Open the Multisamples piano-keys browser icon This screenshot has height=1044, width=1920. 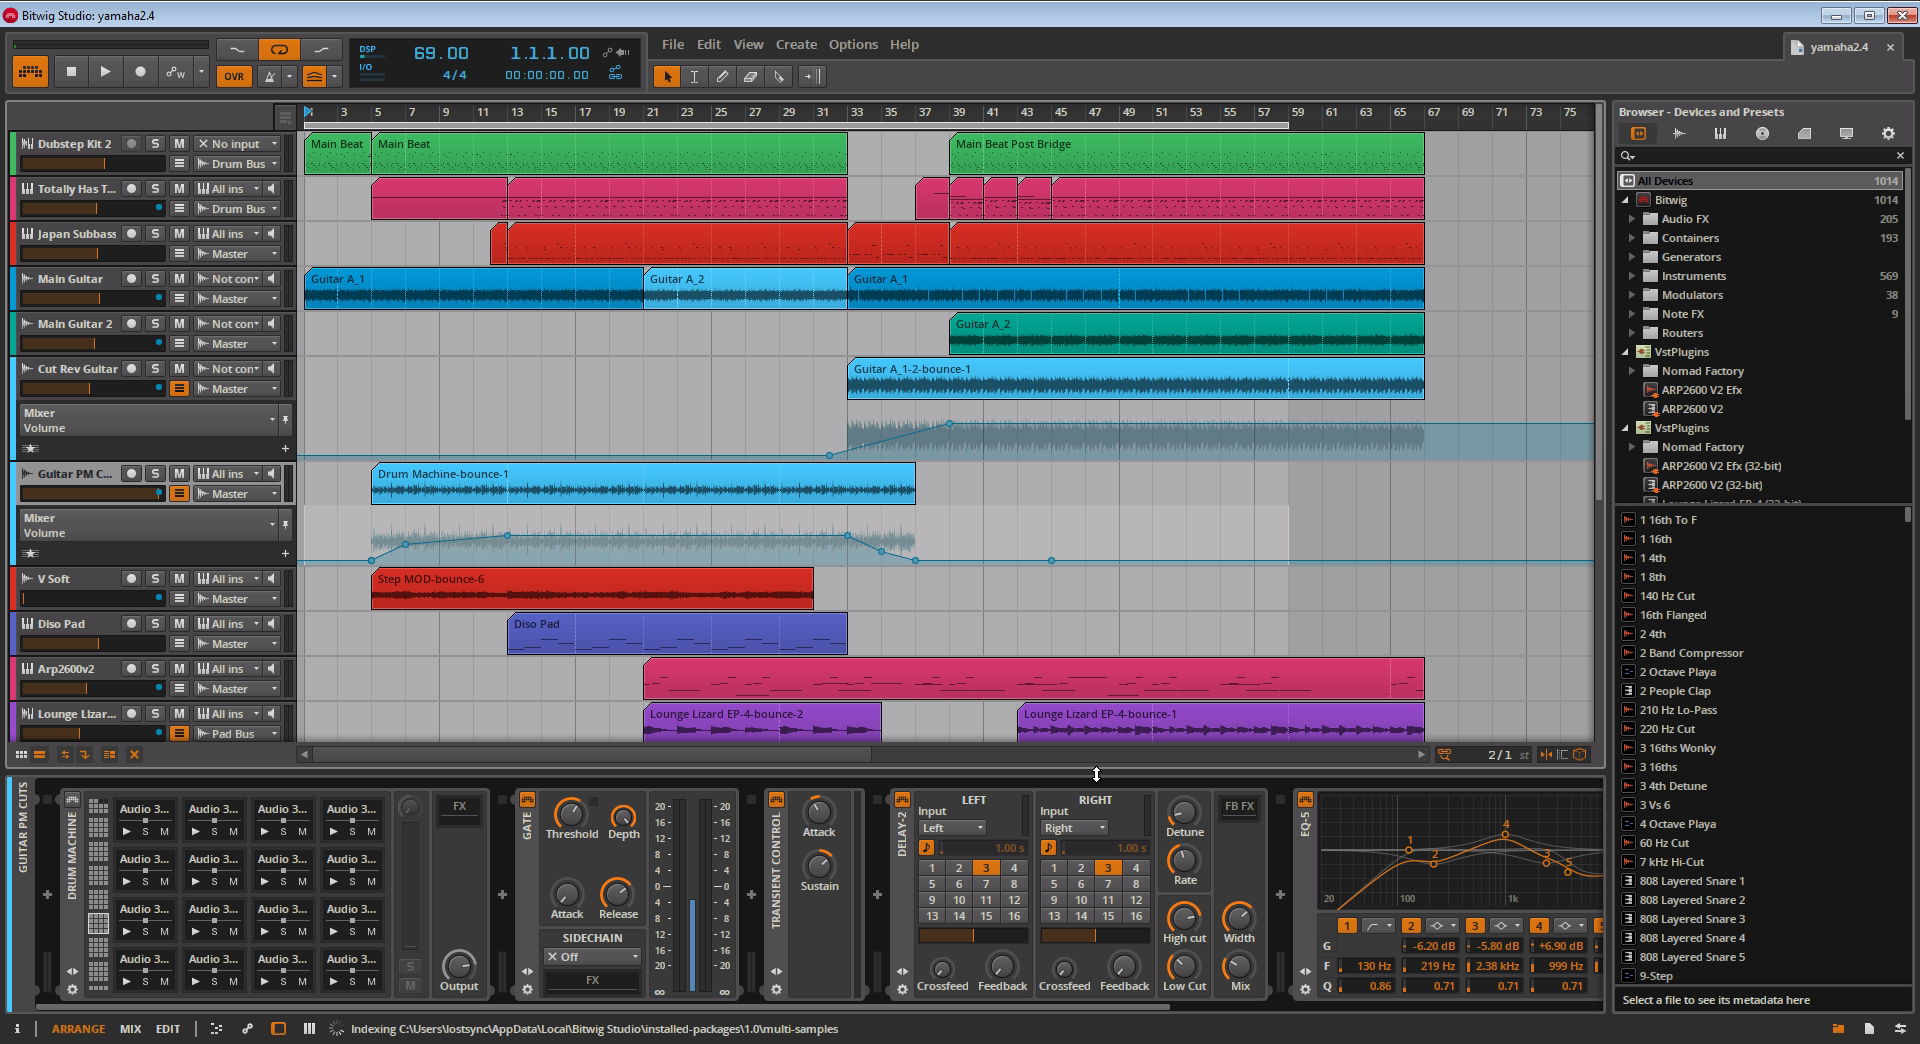(x=1720, y=133)
